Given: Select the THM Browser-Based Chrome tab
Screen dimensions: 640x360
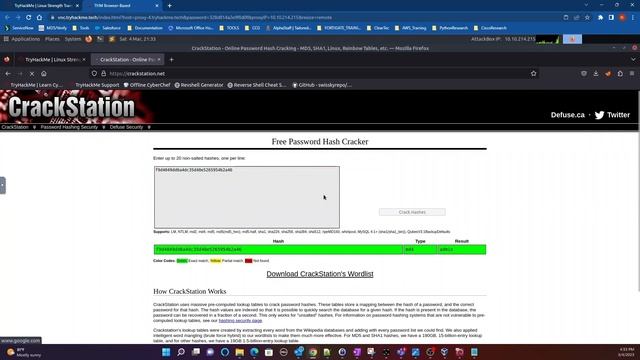Looking at the screenshot, I should coord(121,6).
